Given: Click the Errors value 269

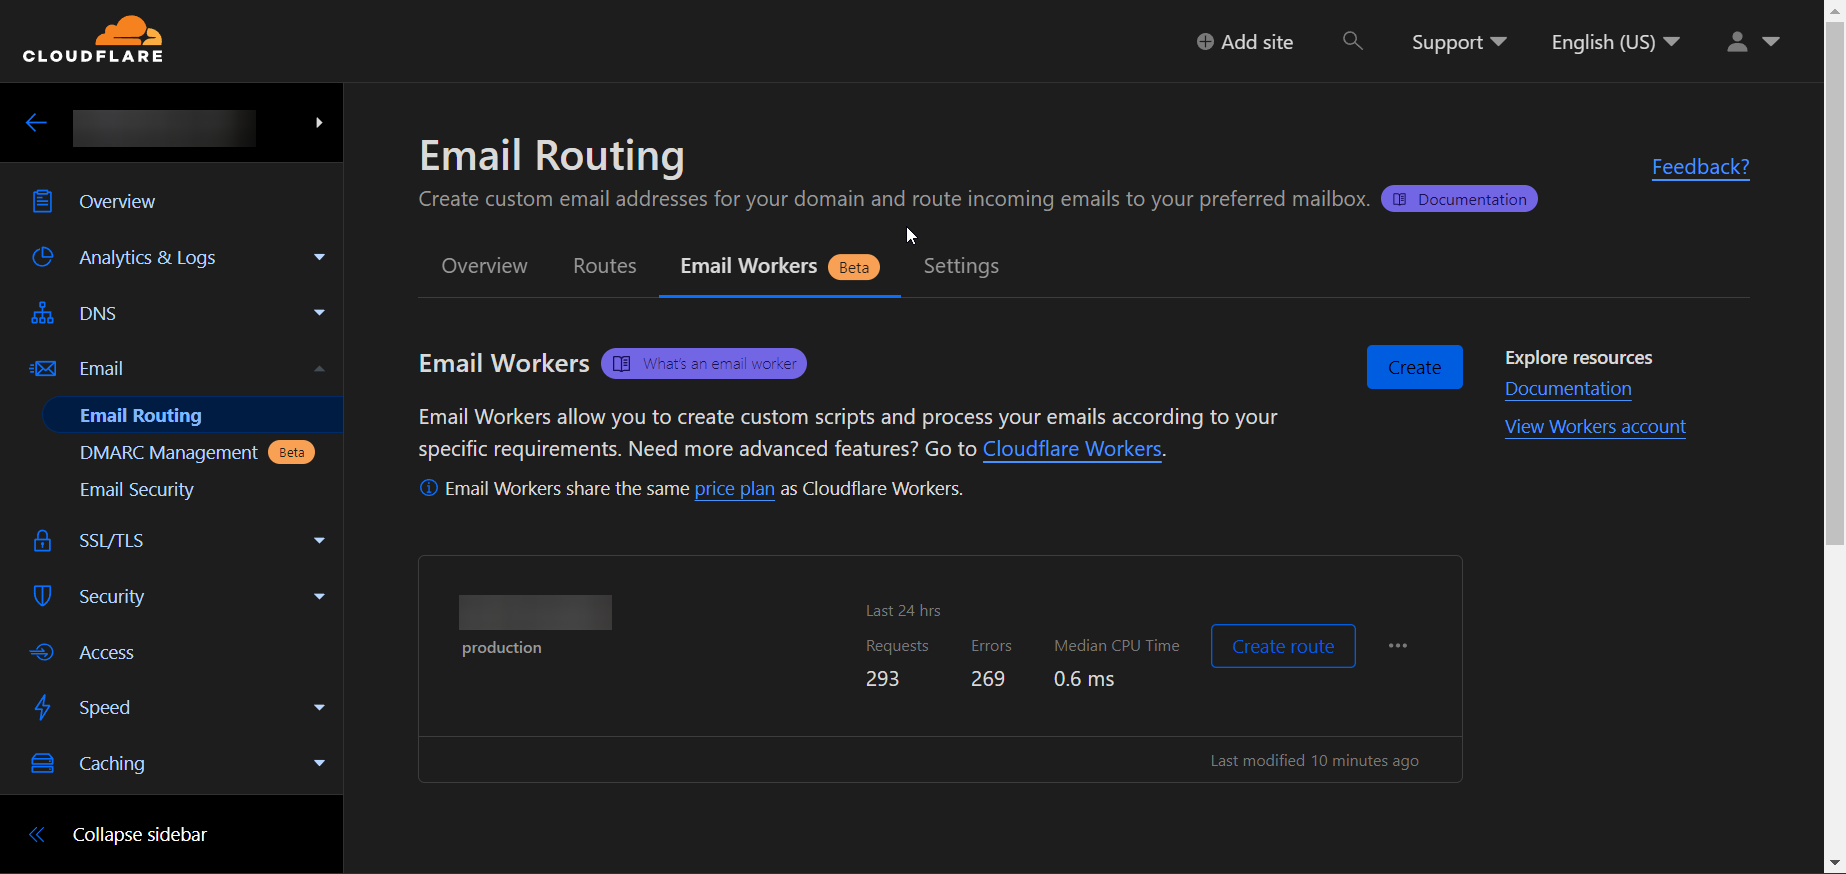Looking at the screenshot, I should [987, 679].
